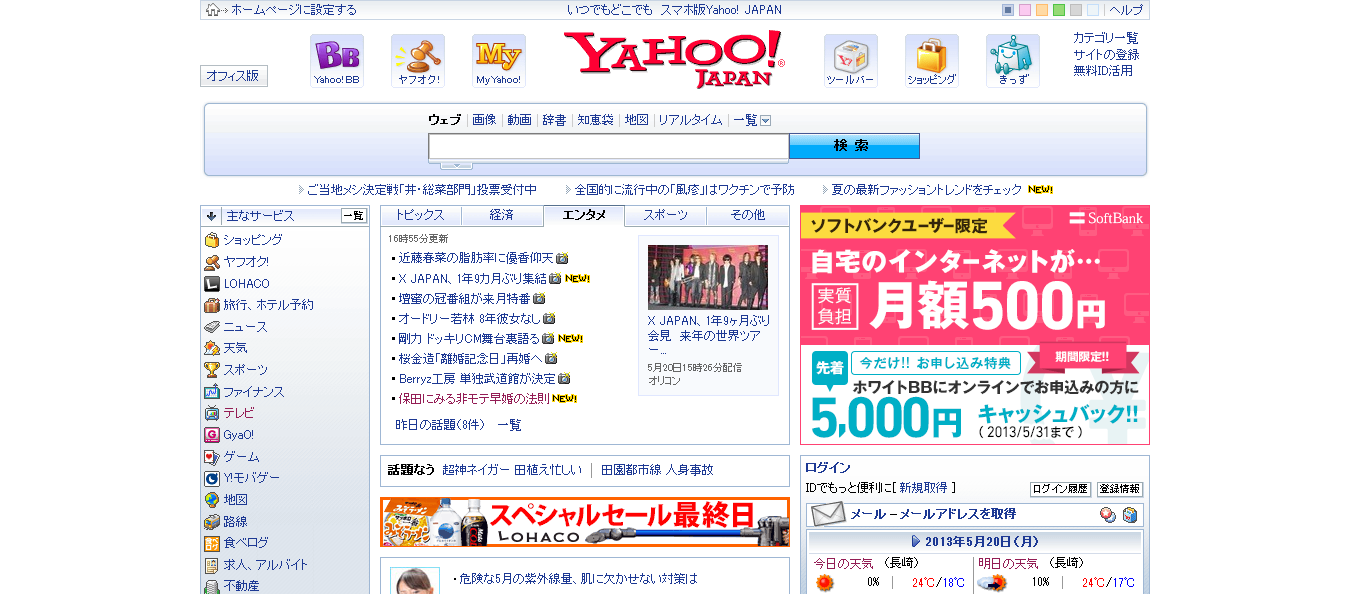Click the sidebar 食べログ icon
This screenshot has height=594, width=1349.
pyautogui.click(x=212, y=543)
